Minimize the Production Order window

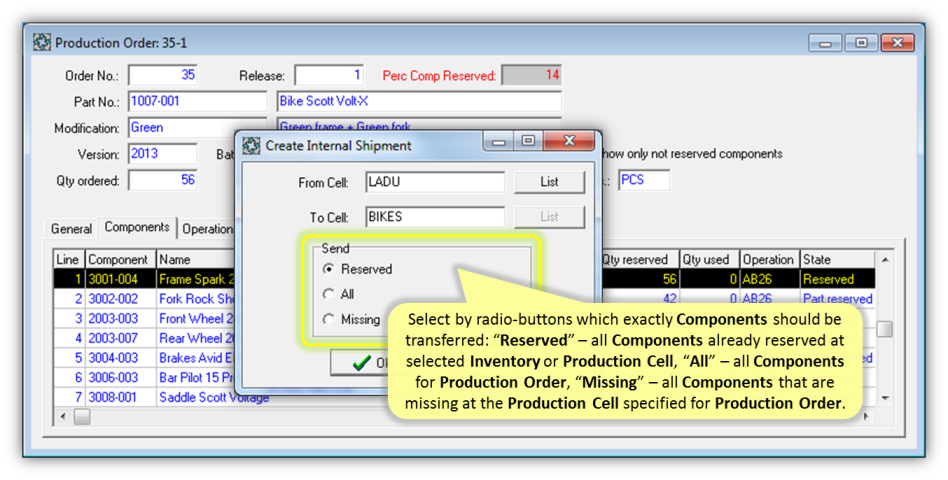tap(826, 43)
